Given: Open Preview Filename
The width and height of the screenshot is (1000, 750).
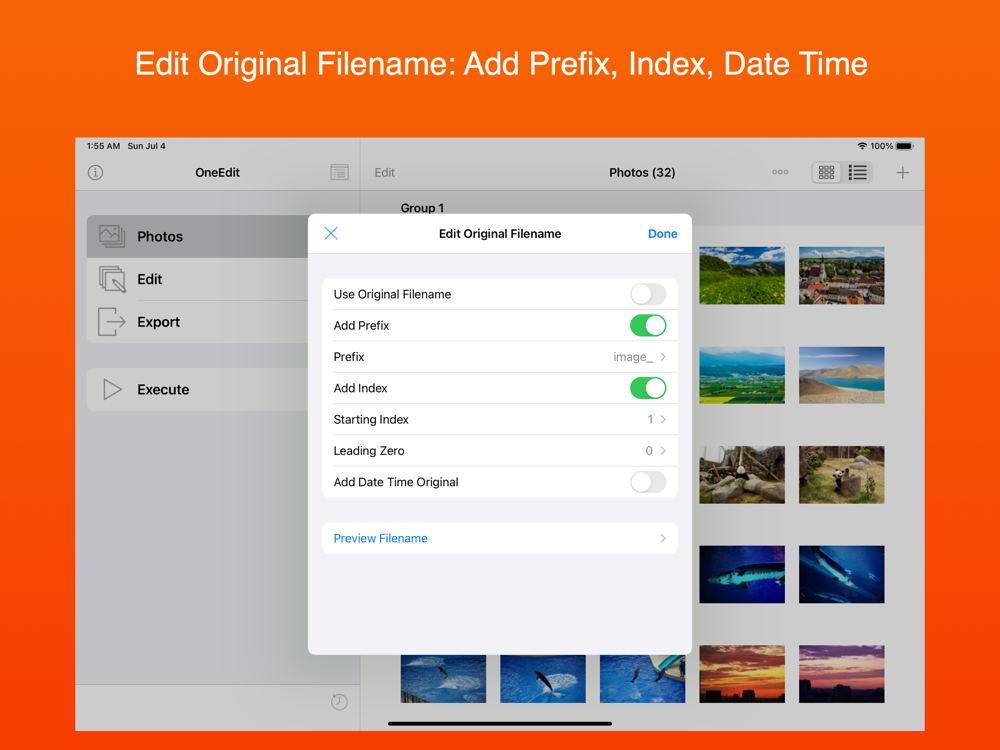Looking at the screenshot, I should (x=499, y=538).
